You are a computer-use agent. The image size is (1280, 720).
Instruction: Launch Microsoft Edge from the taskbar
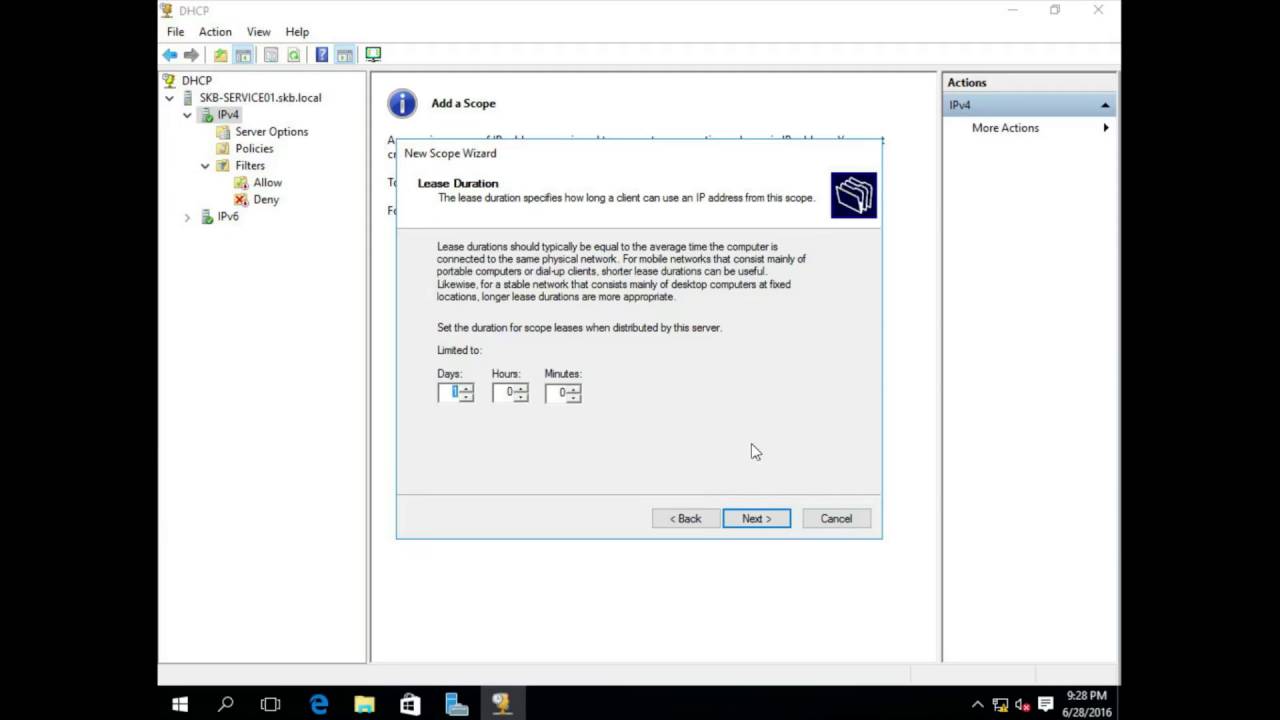click(x=319, y=704)
